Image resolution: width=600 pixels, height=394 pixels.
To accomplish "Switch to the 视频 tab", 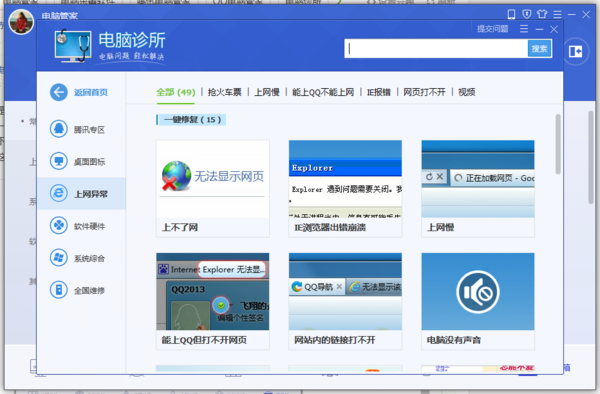I will pyautogui.click(x=466, y=92).
